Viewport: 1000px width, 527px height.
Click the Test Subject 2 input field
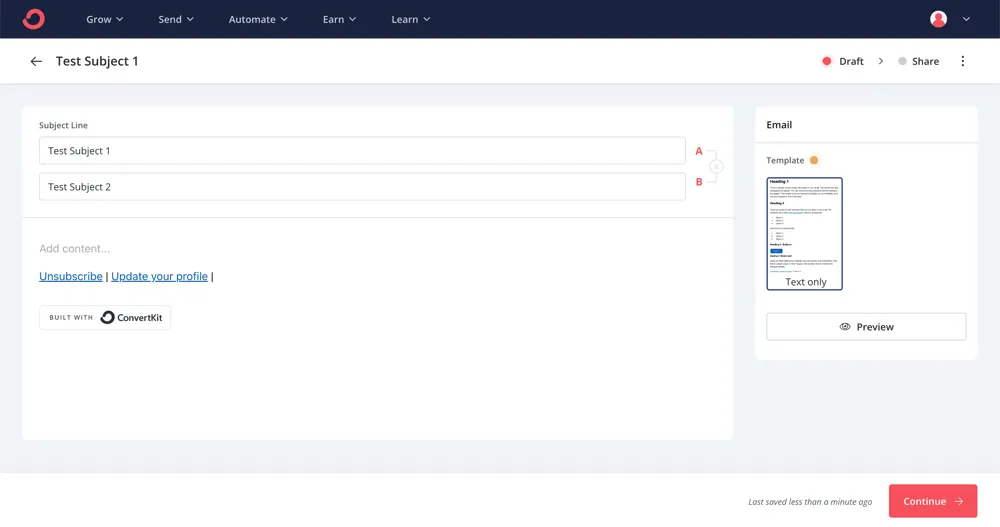tap(362, 187)
